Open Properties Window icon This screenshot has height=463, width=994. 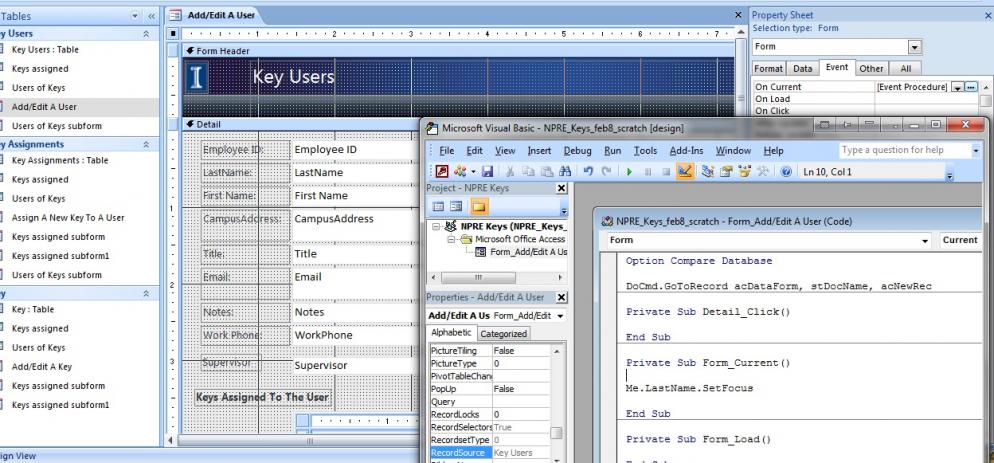[726, 171]
